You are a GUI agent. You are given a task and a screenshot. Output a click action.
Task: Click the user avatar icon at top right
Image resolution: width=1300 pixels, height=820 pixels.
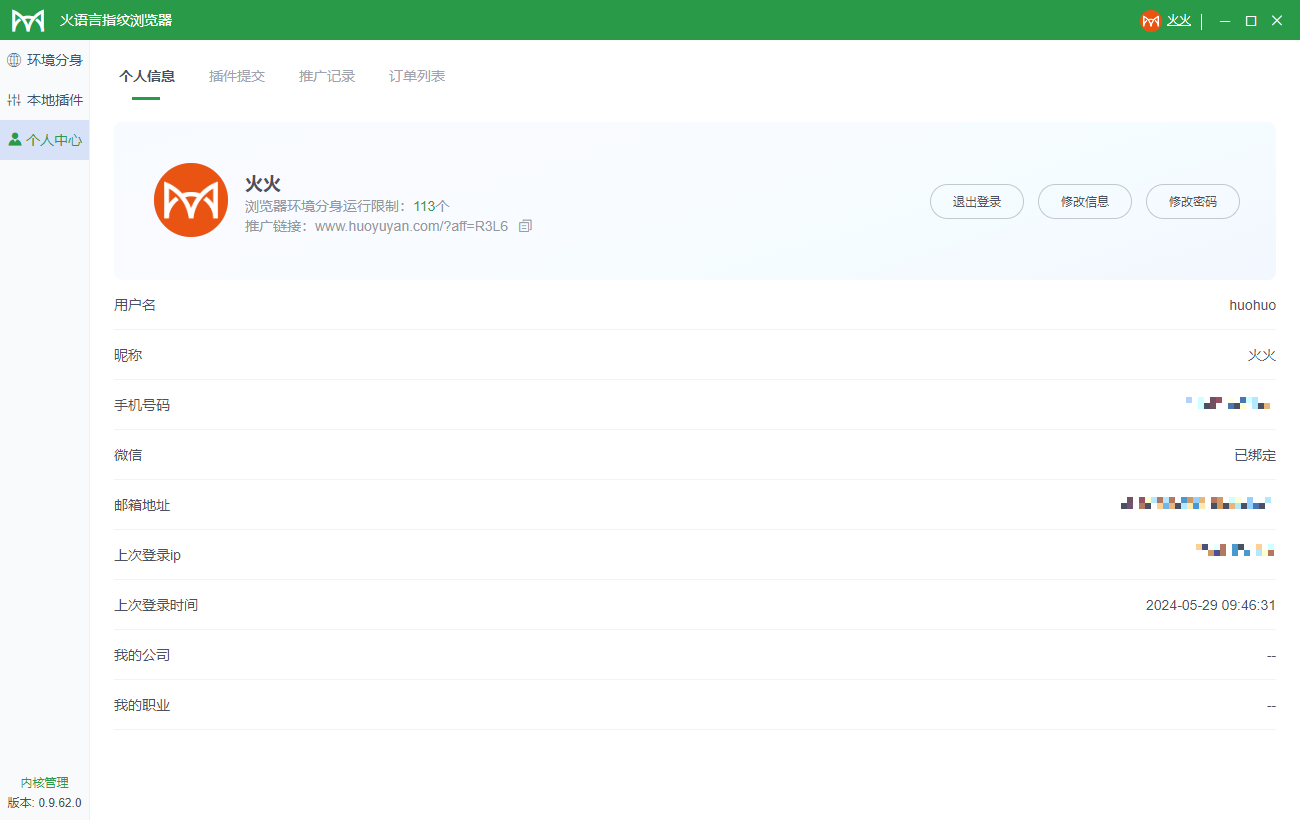[x=1151, y=19]
